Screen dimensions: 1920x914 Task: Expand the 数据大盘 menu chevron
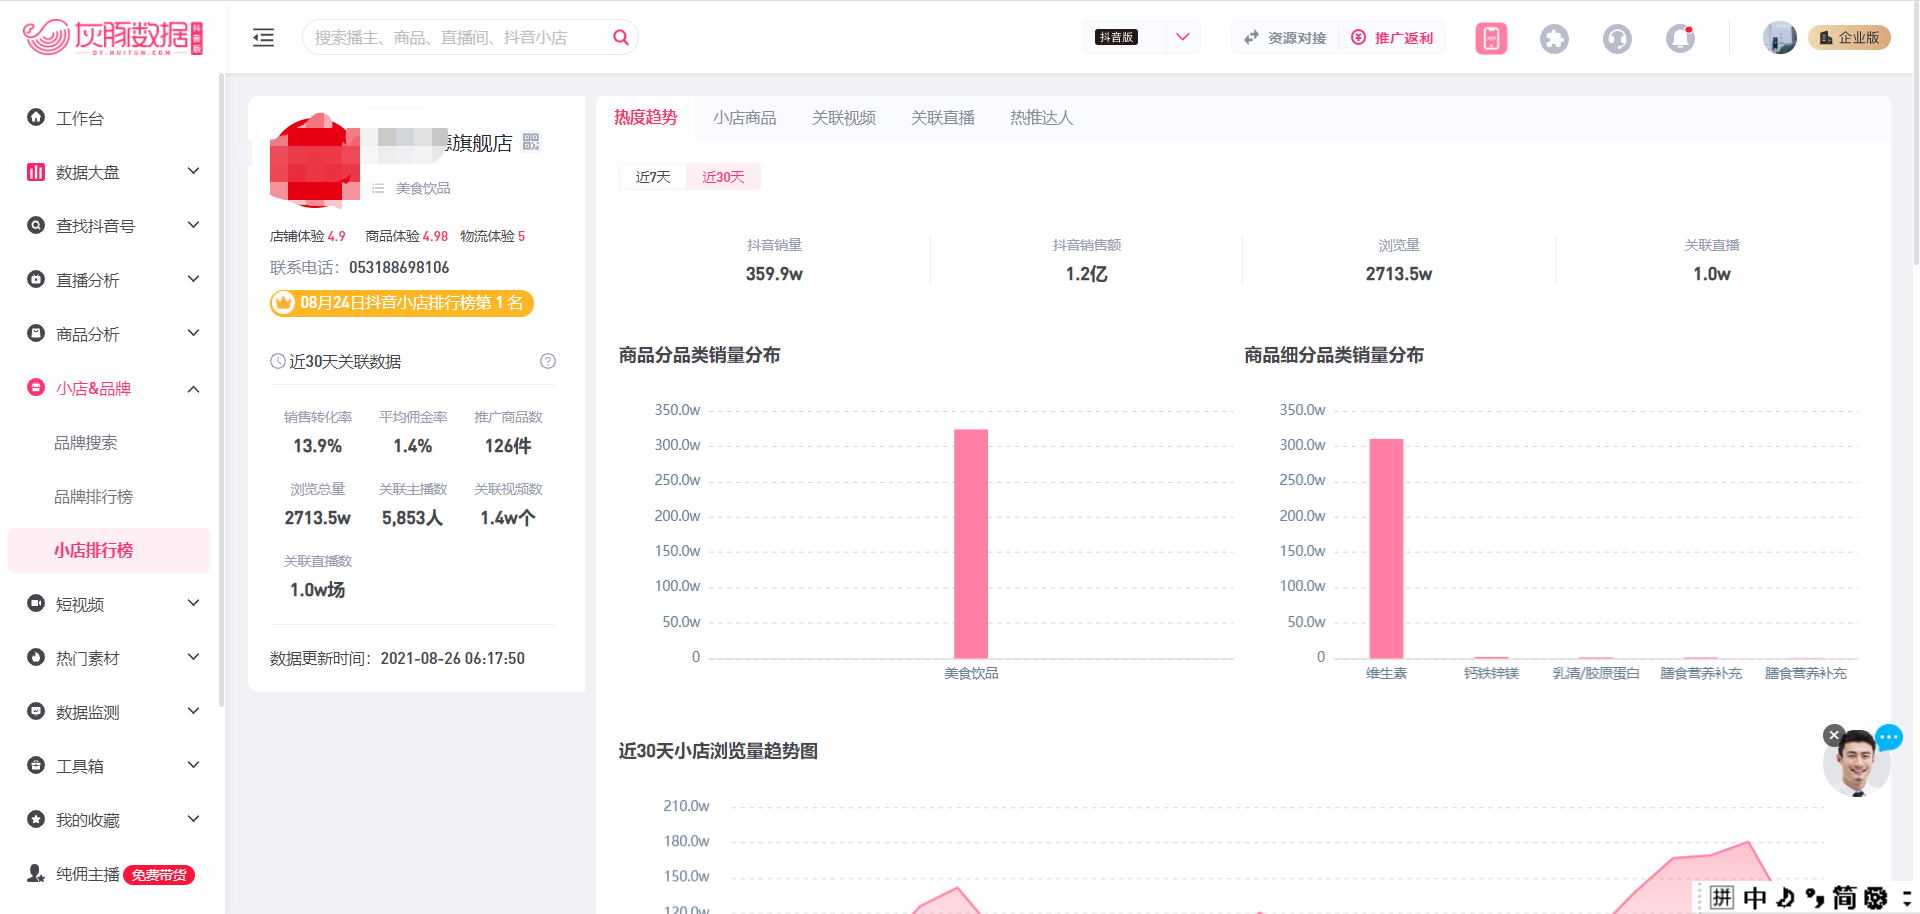click(194, 171)
